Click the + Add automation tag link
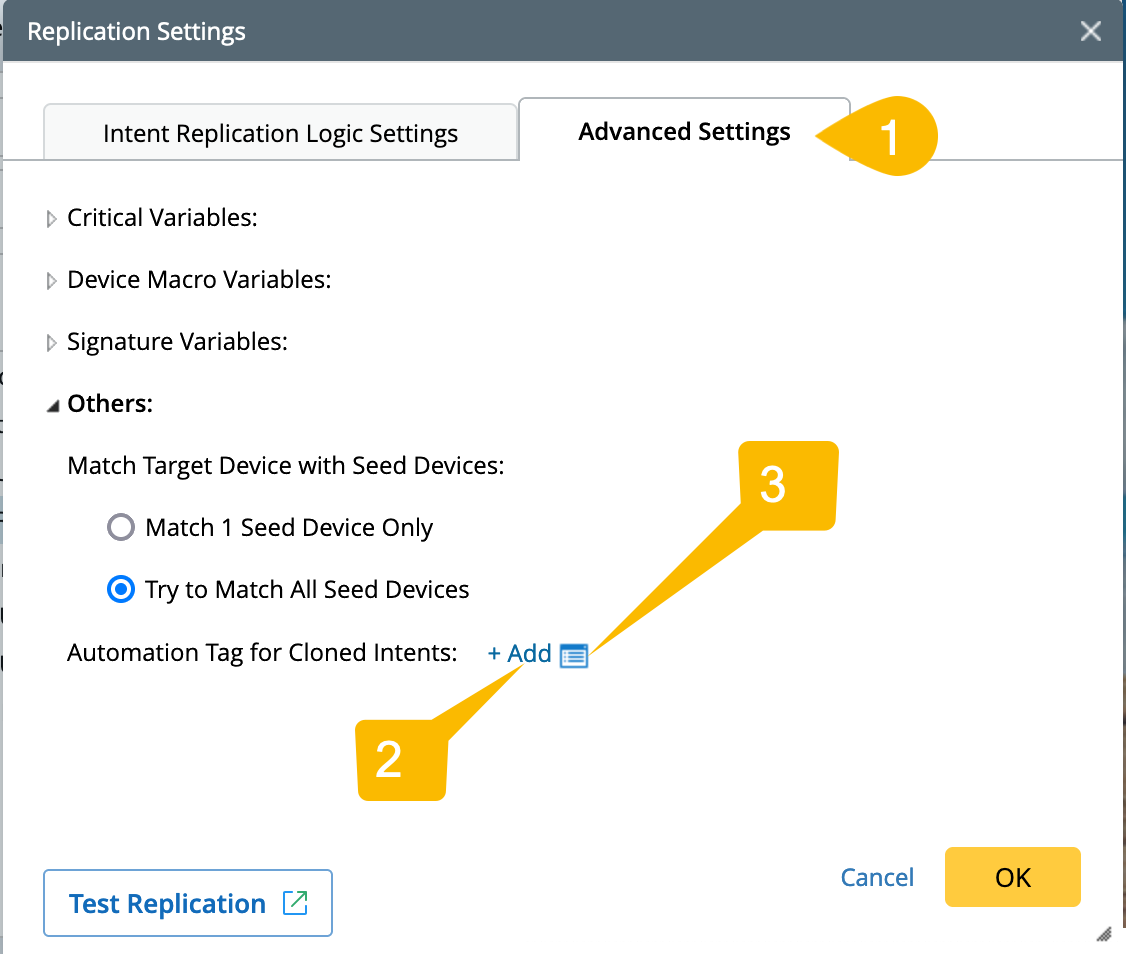Image resolution: width=1126 pixels, height=954 pixels. [x=519, y=654]
